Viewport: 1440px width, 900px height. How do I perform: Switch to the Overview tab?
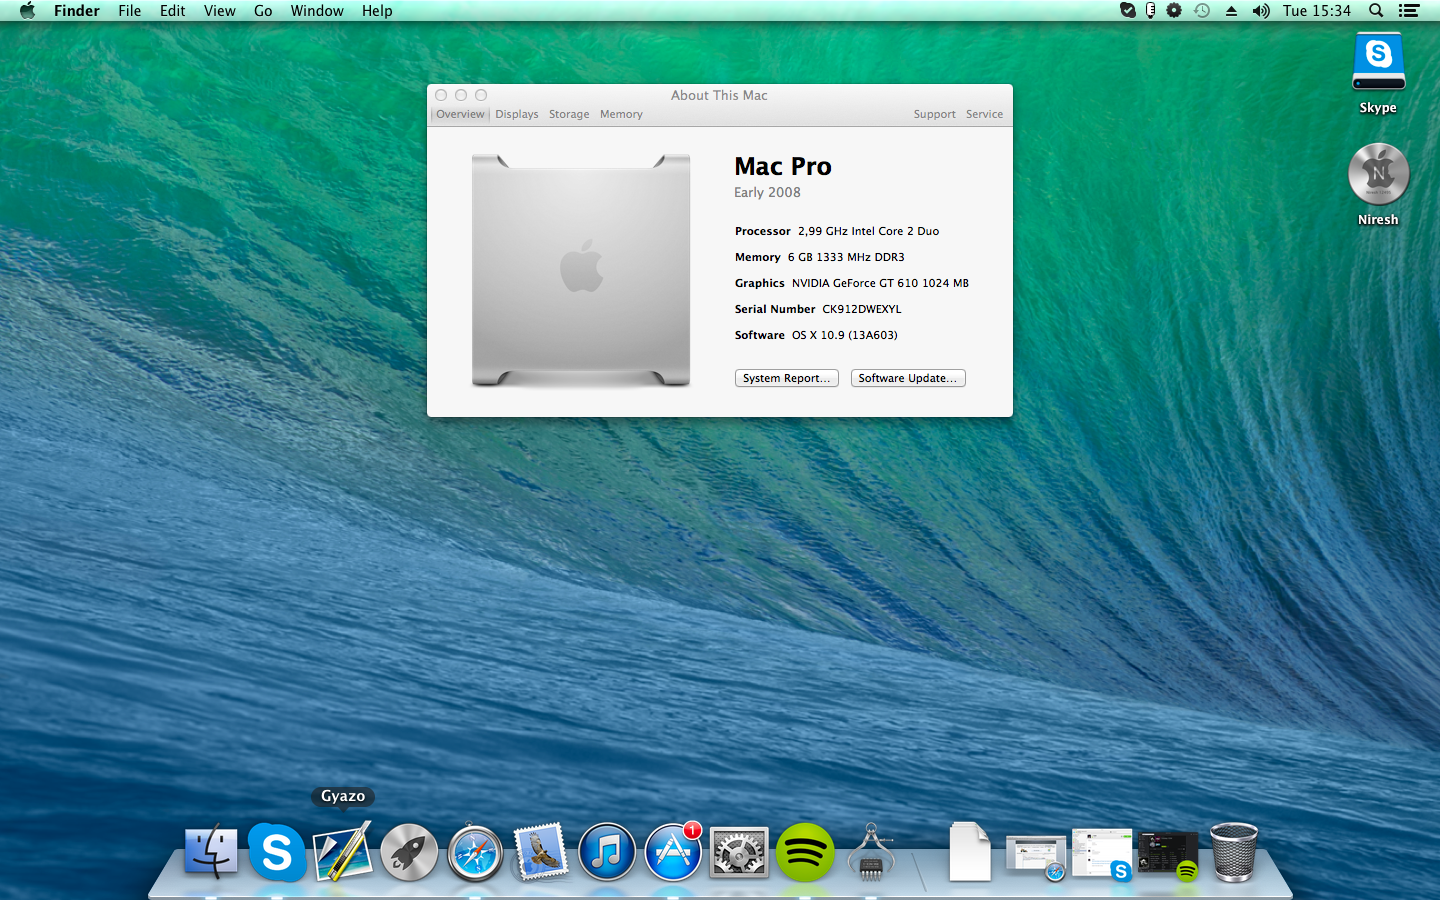(460, 114)
